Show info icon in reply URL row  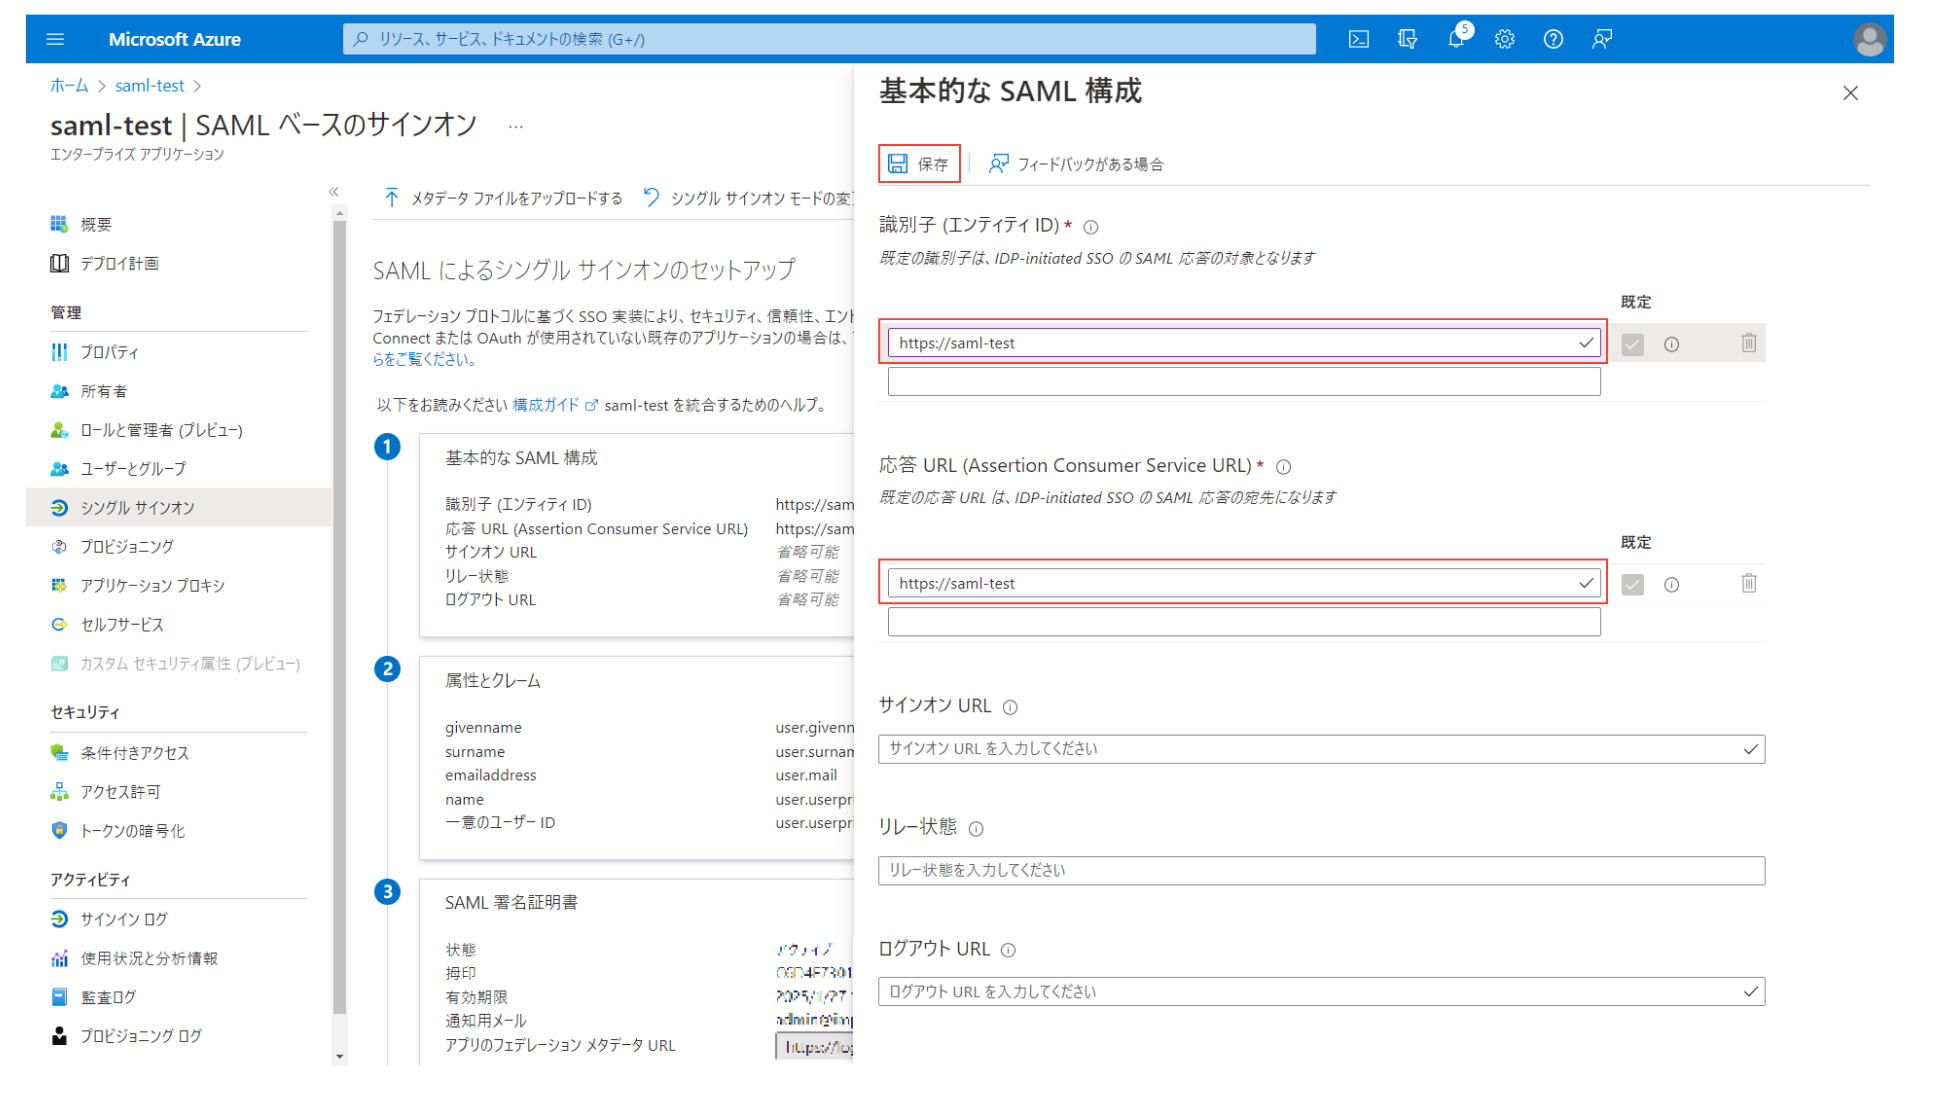point(1671,584)
